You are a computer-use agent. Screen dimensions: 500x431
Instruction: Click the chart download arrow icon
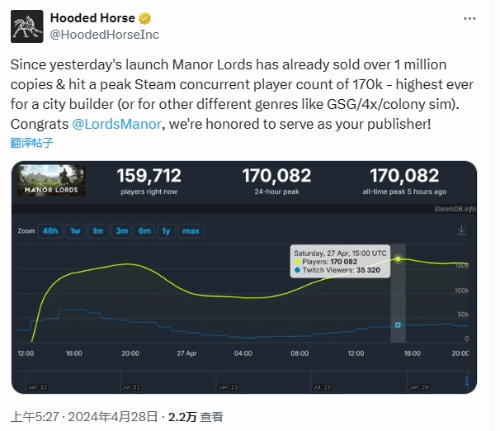tap(462, 230)
